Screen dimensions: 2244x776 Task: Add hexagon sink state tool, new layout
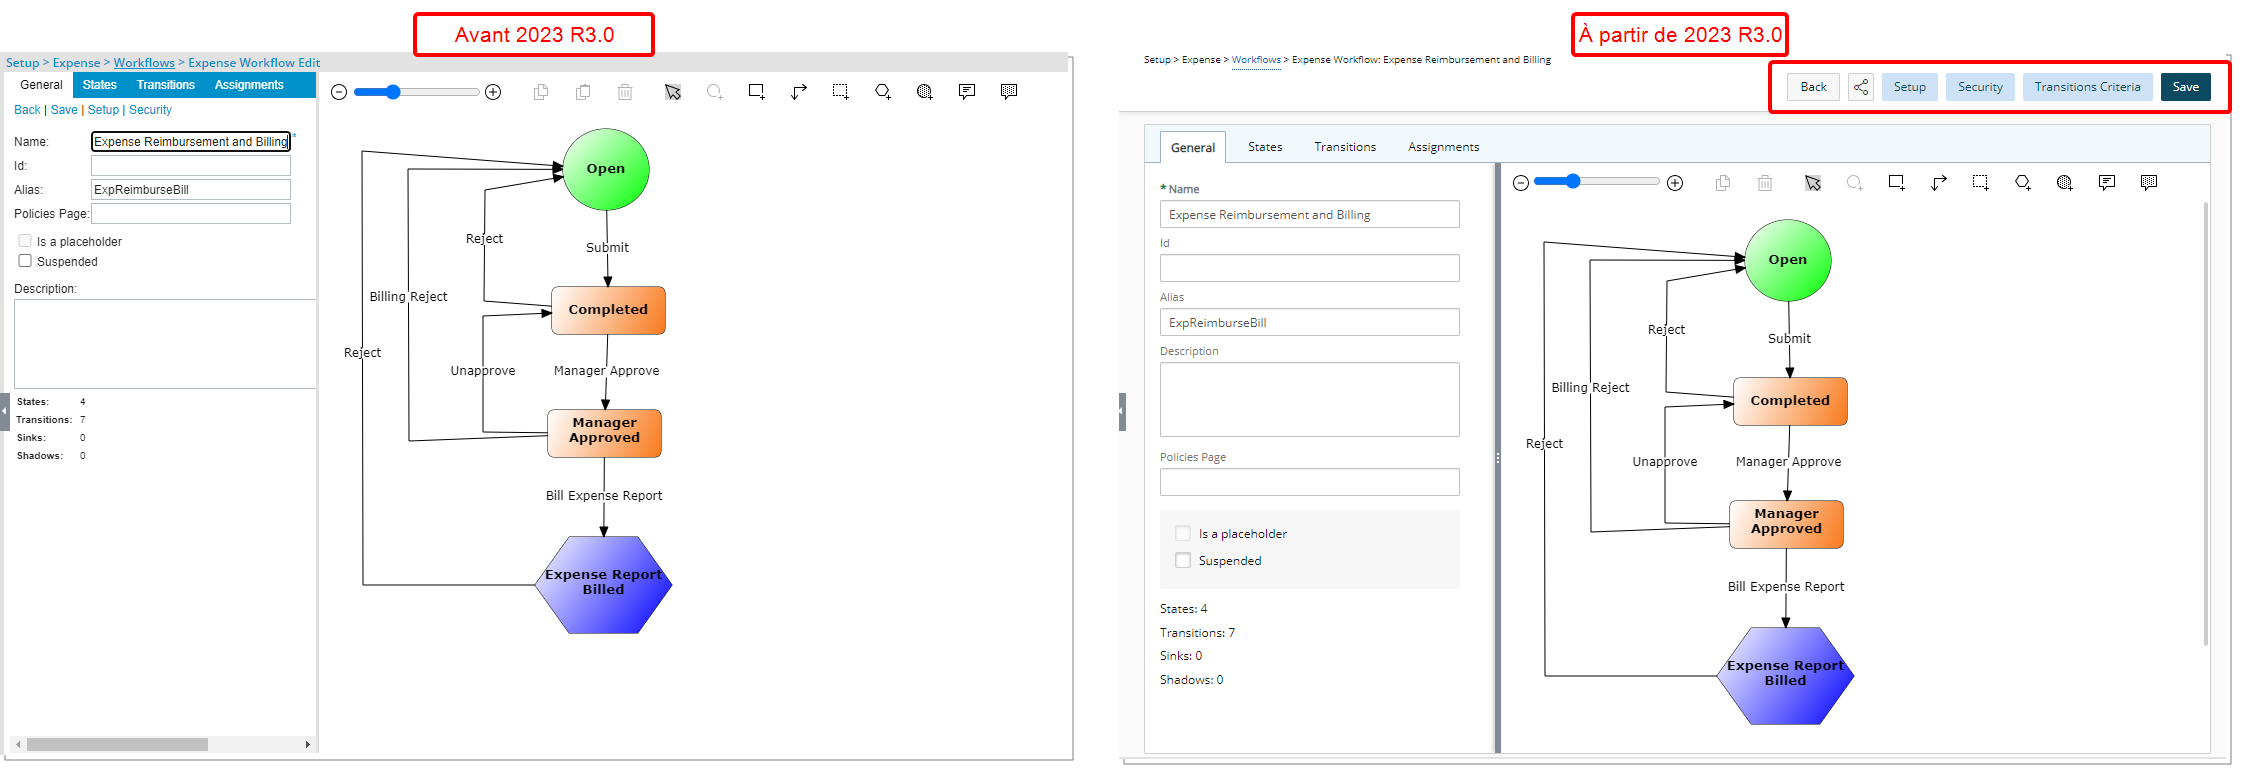pos(2023,183)
